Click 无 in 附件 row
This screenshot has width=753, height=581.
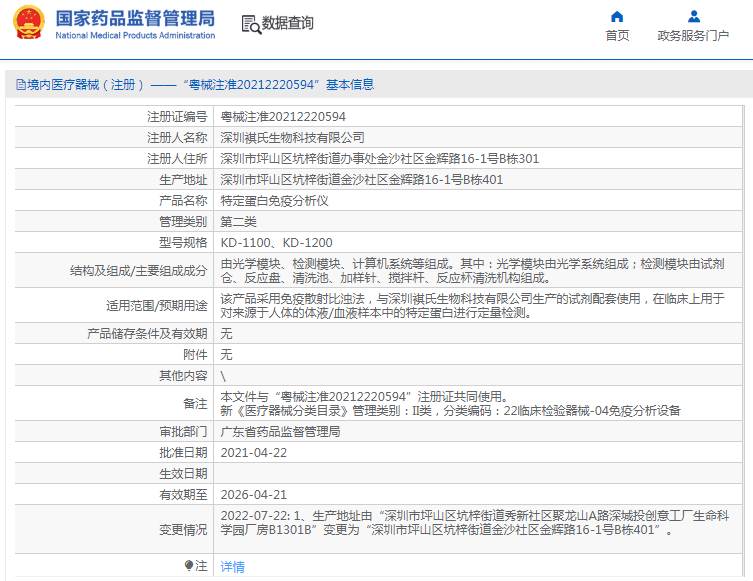tap(226, 355)
